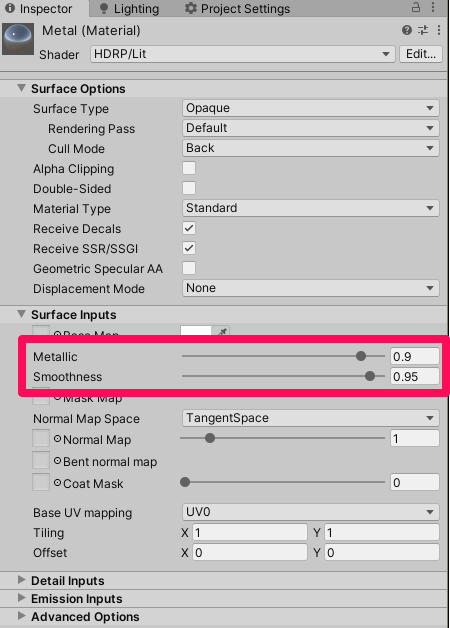This screenshot has width=450, height=628.
Task: Click the Edit... shader button
Action: (421, 54)
